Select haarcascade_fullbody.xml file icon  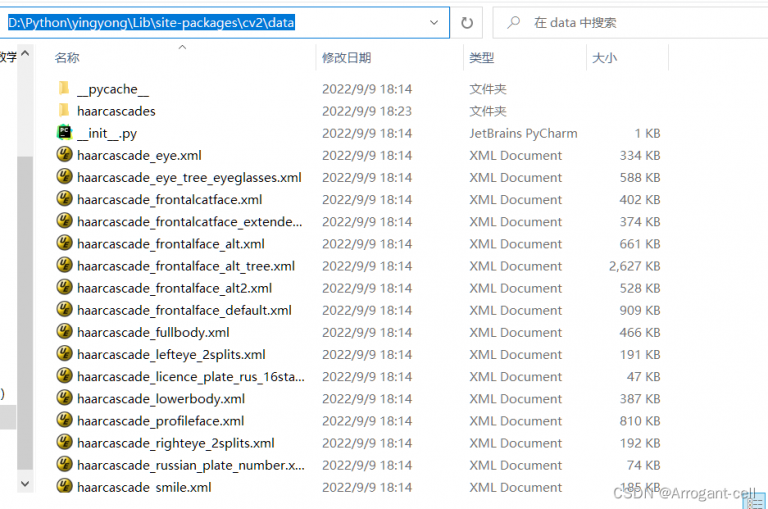pyautogui.click(x=64, y=332)
